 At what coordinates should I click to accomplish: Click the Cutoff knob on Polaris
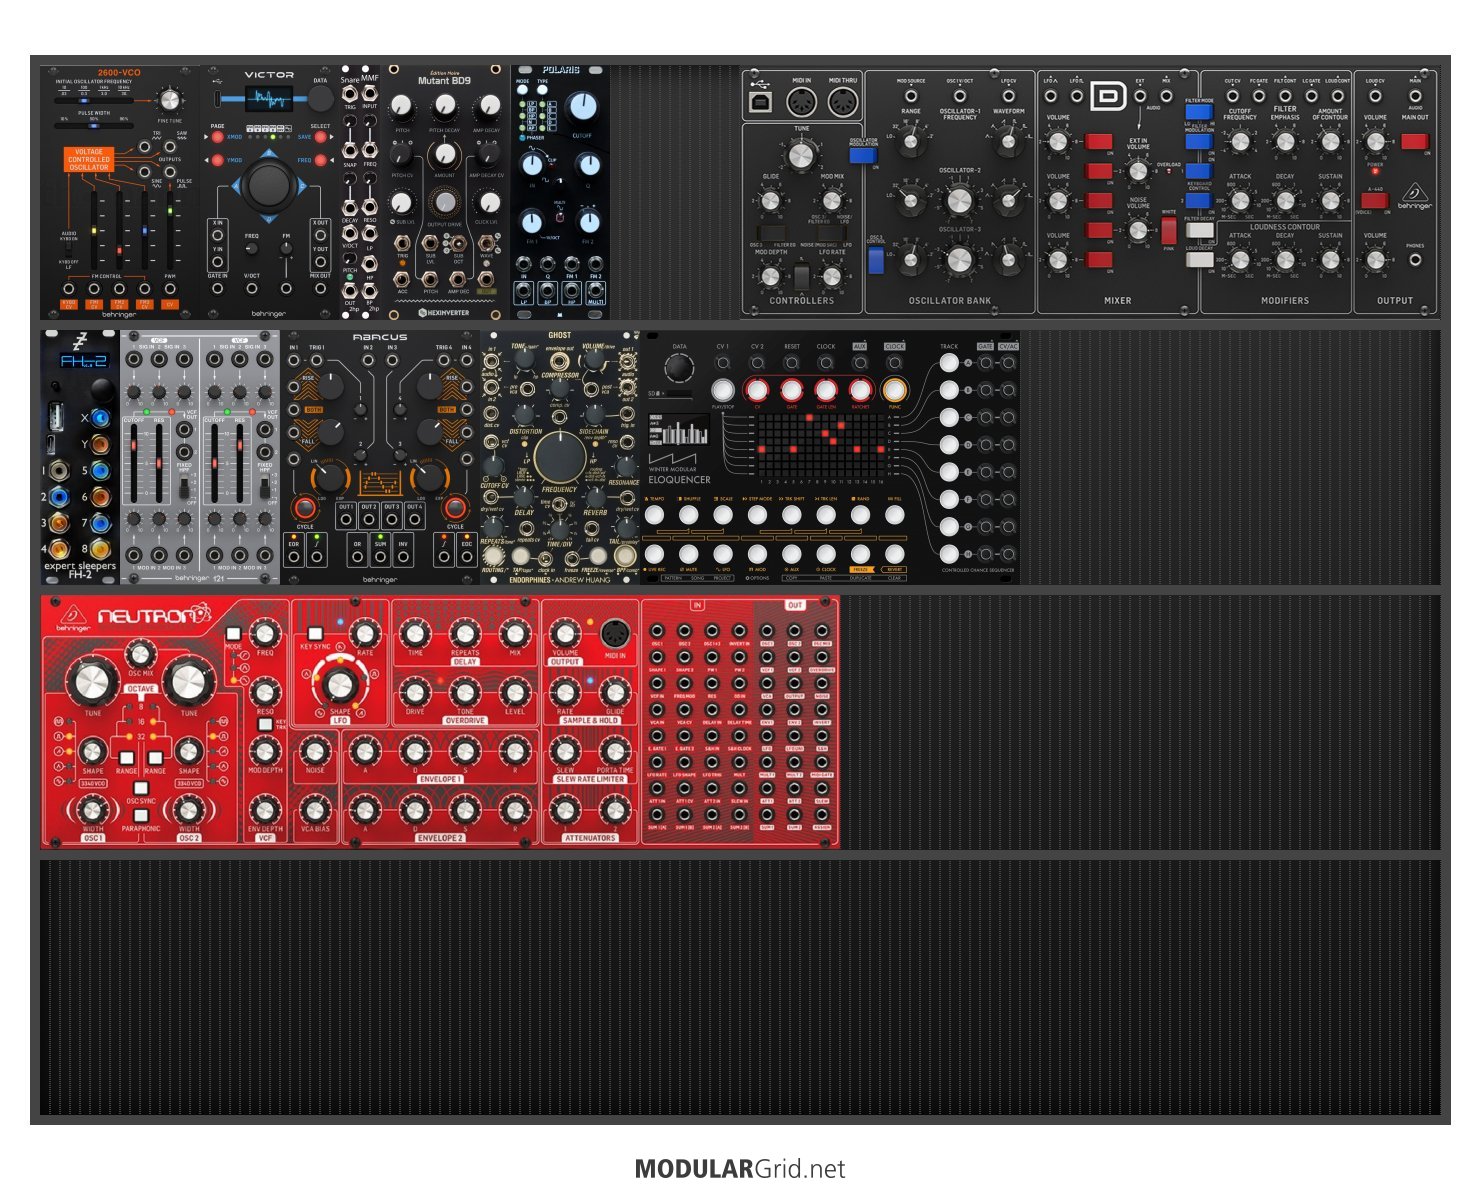coord(582,106)
